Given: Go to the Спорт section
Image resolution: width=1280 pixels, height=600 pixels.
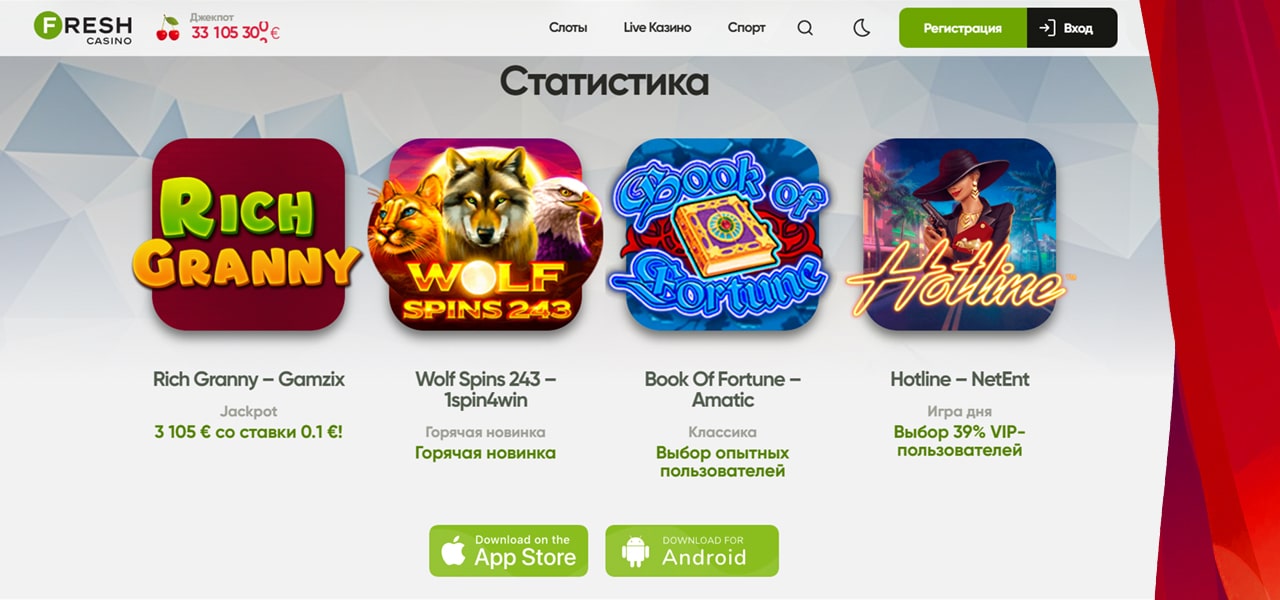Looking at the screenshot, I should click(x=746, y=28).
